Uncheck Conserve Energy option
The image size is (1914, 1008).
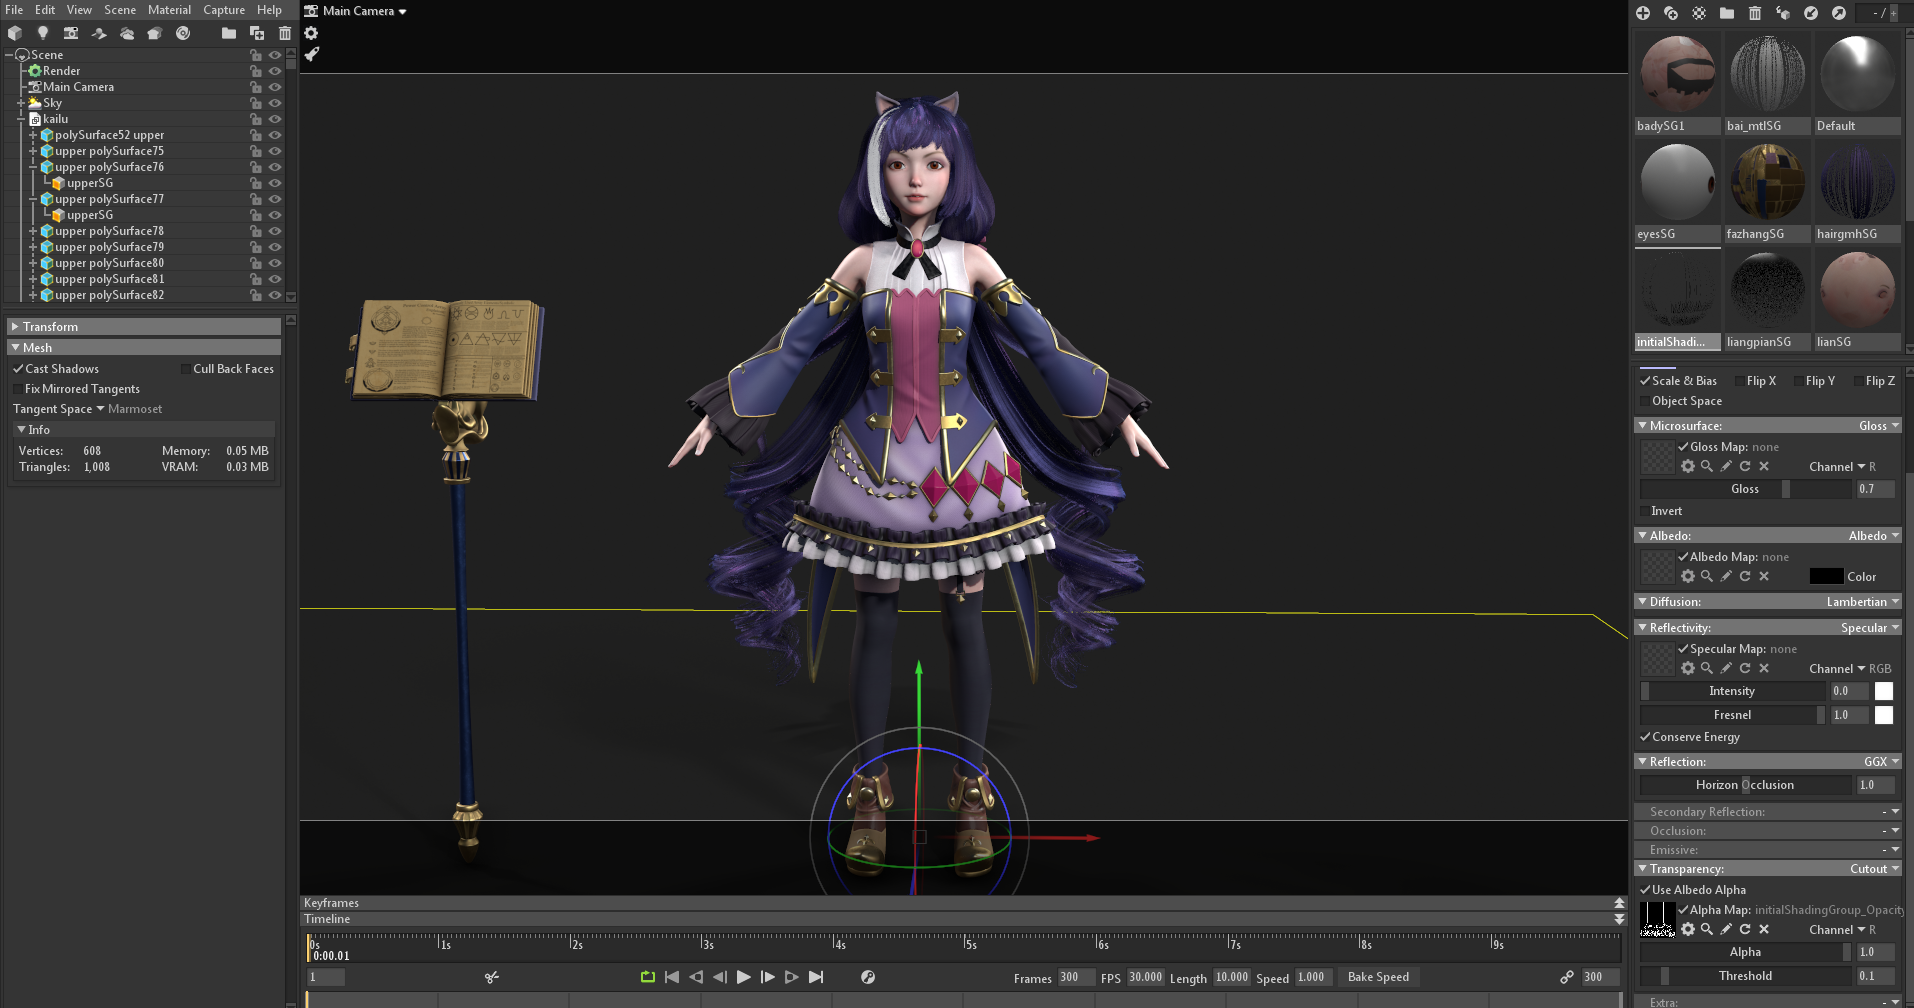point(1645,737)
